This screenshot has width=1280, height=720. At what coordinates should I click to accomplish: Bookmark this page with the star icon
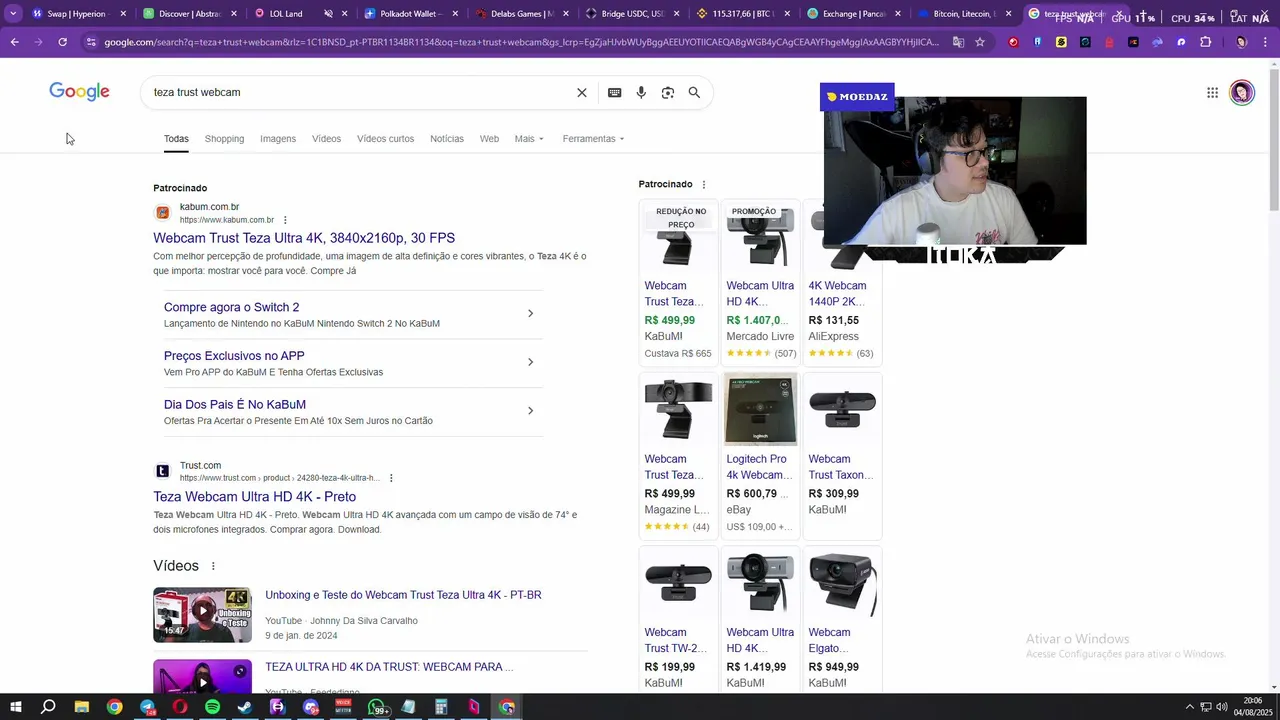coord(980,42)
